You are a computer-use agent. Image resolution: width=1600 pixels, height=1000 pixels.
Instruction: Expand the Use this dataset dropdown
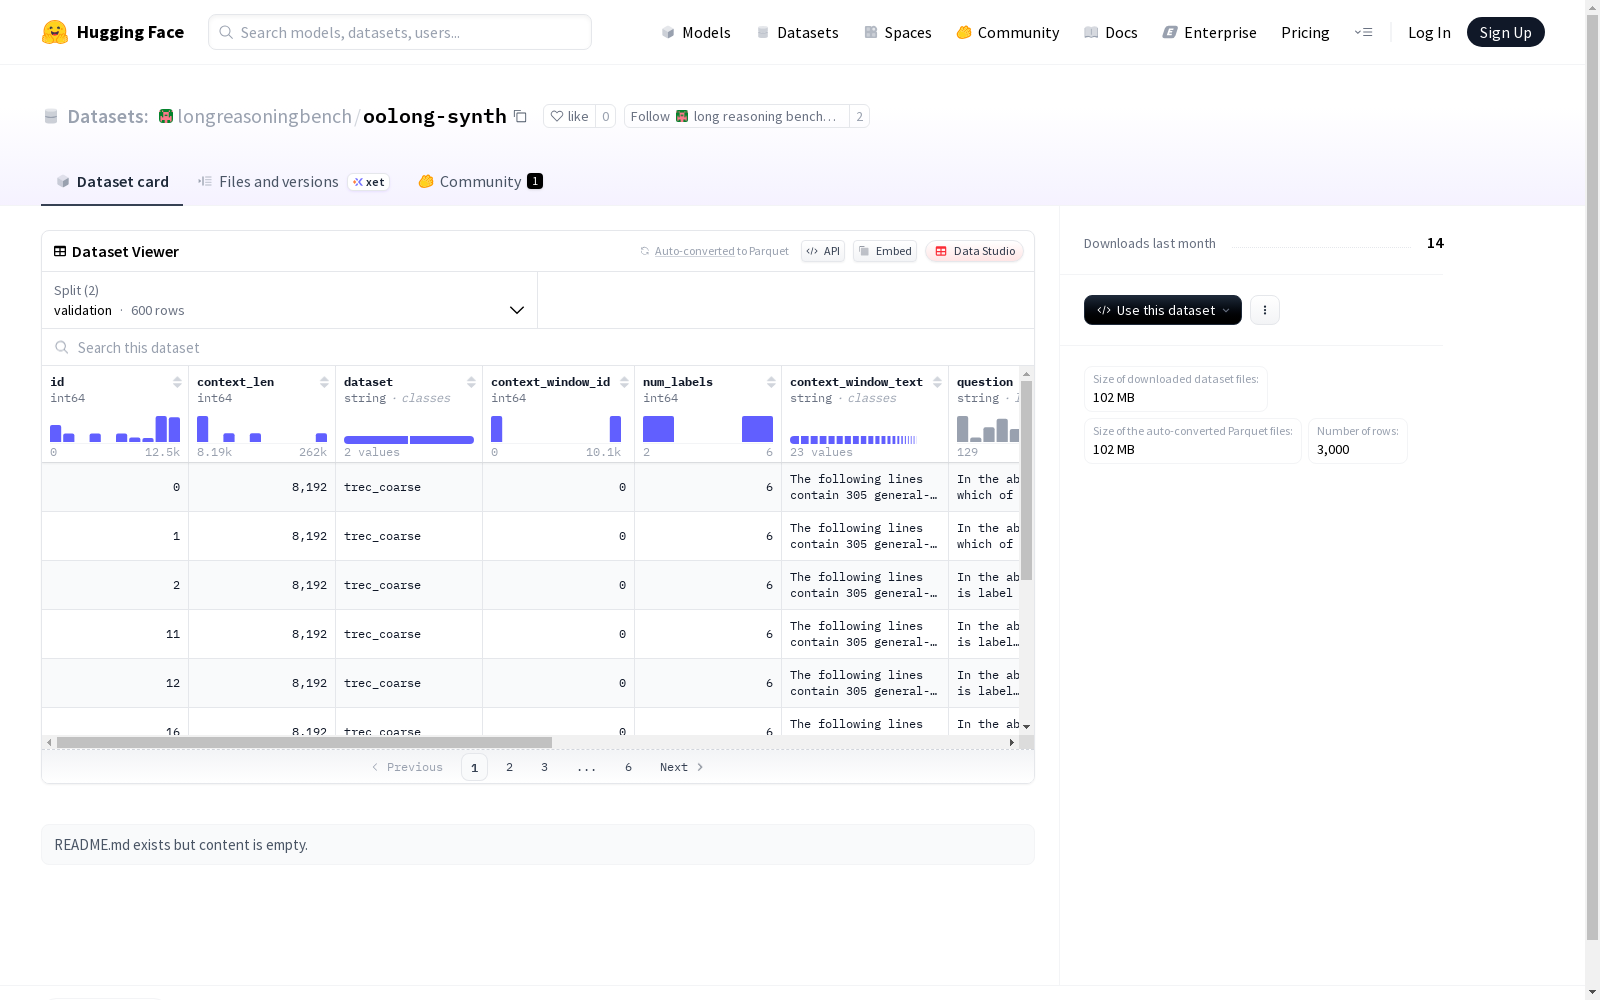pyautogui.click(x=1162, y=310)
